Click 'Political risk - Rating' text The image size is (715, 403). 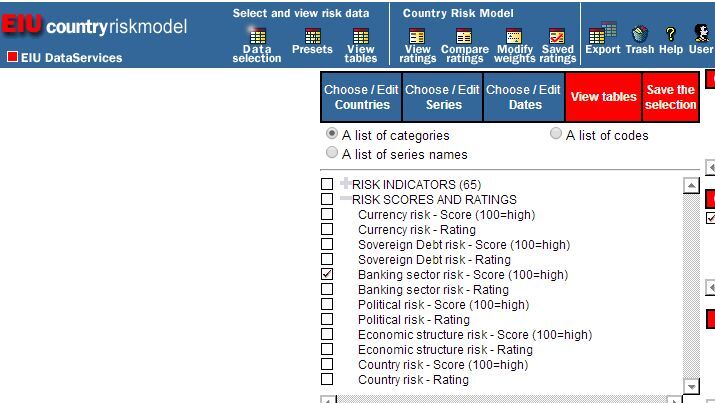tap(414, 320)
